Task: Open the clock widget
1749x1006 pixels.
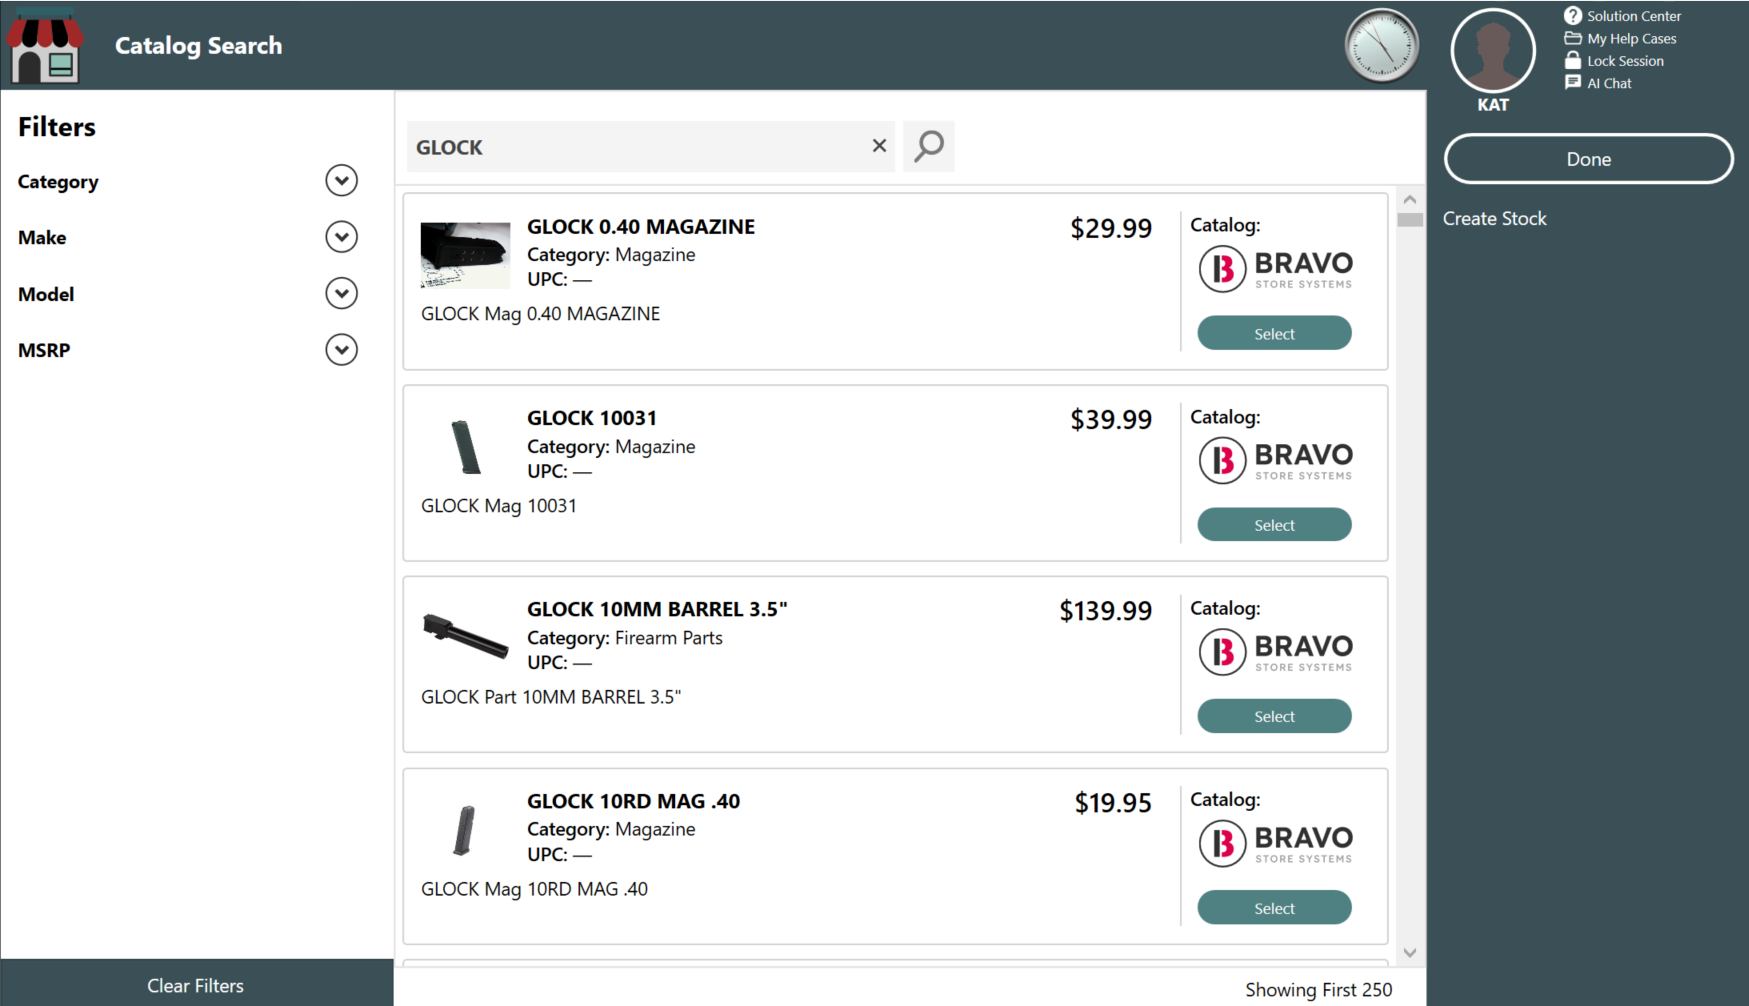Action: 1382,46
